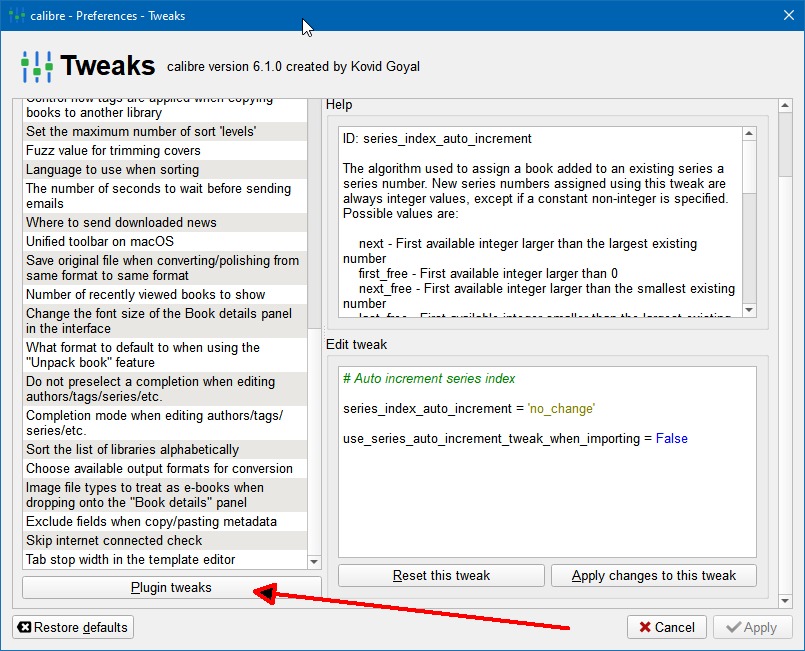Select 'Set the maximum number of sort levels'

coord(165,131)
